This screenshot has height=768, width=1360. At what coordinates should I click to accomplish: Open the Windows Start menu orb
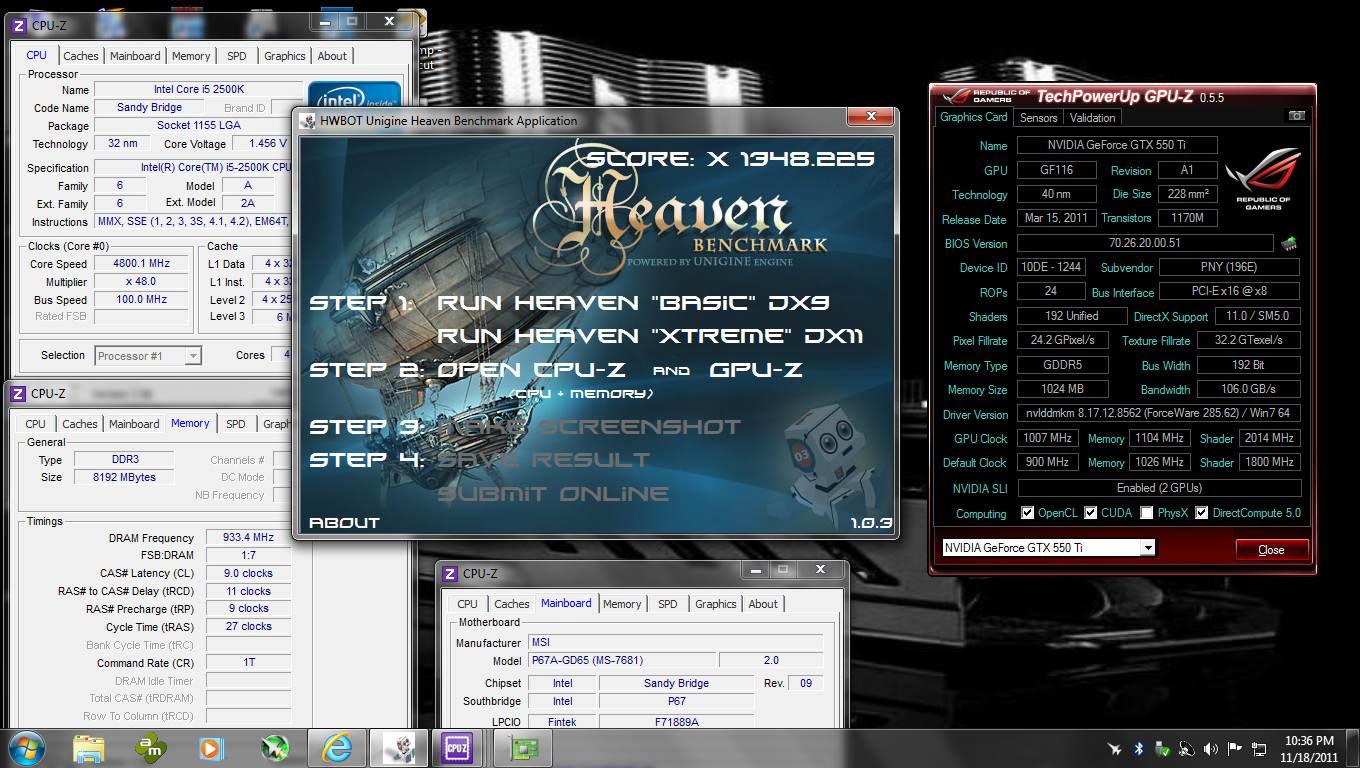pos(26,747)
